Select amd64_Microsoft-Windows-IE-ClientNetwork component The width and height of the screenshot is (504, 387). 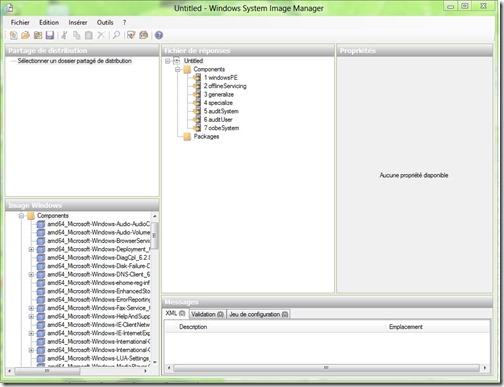pyautogui.click(x=99, y=325)
